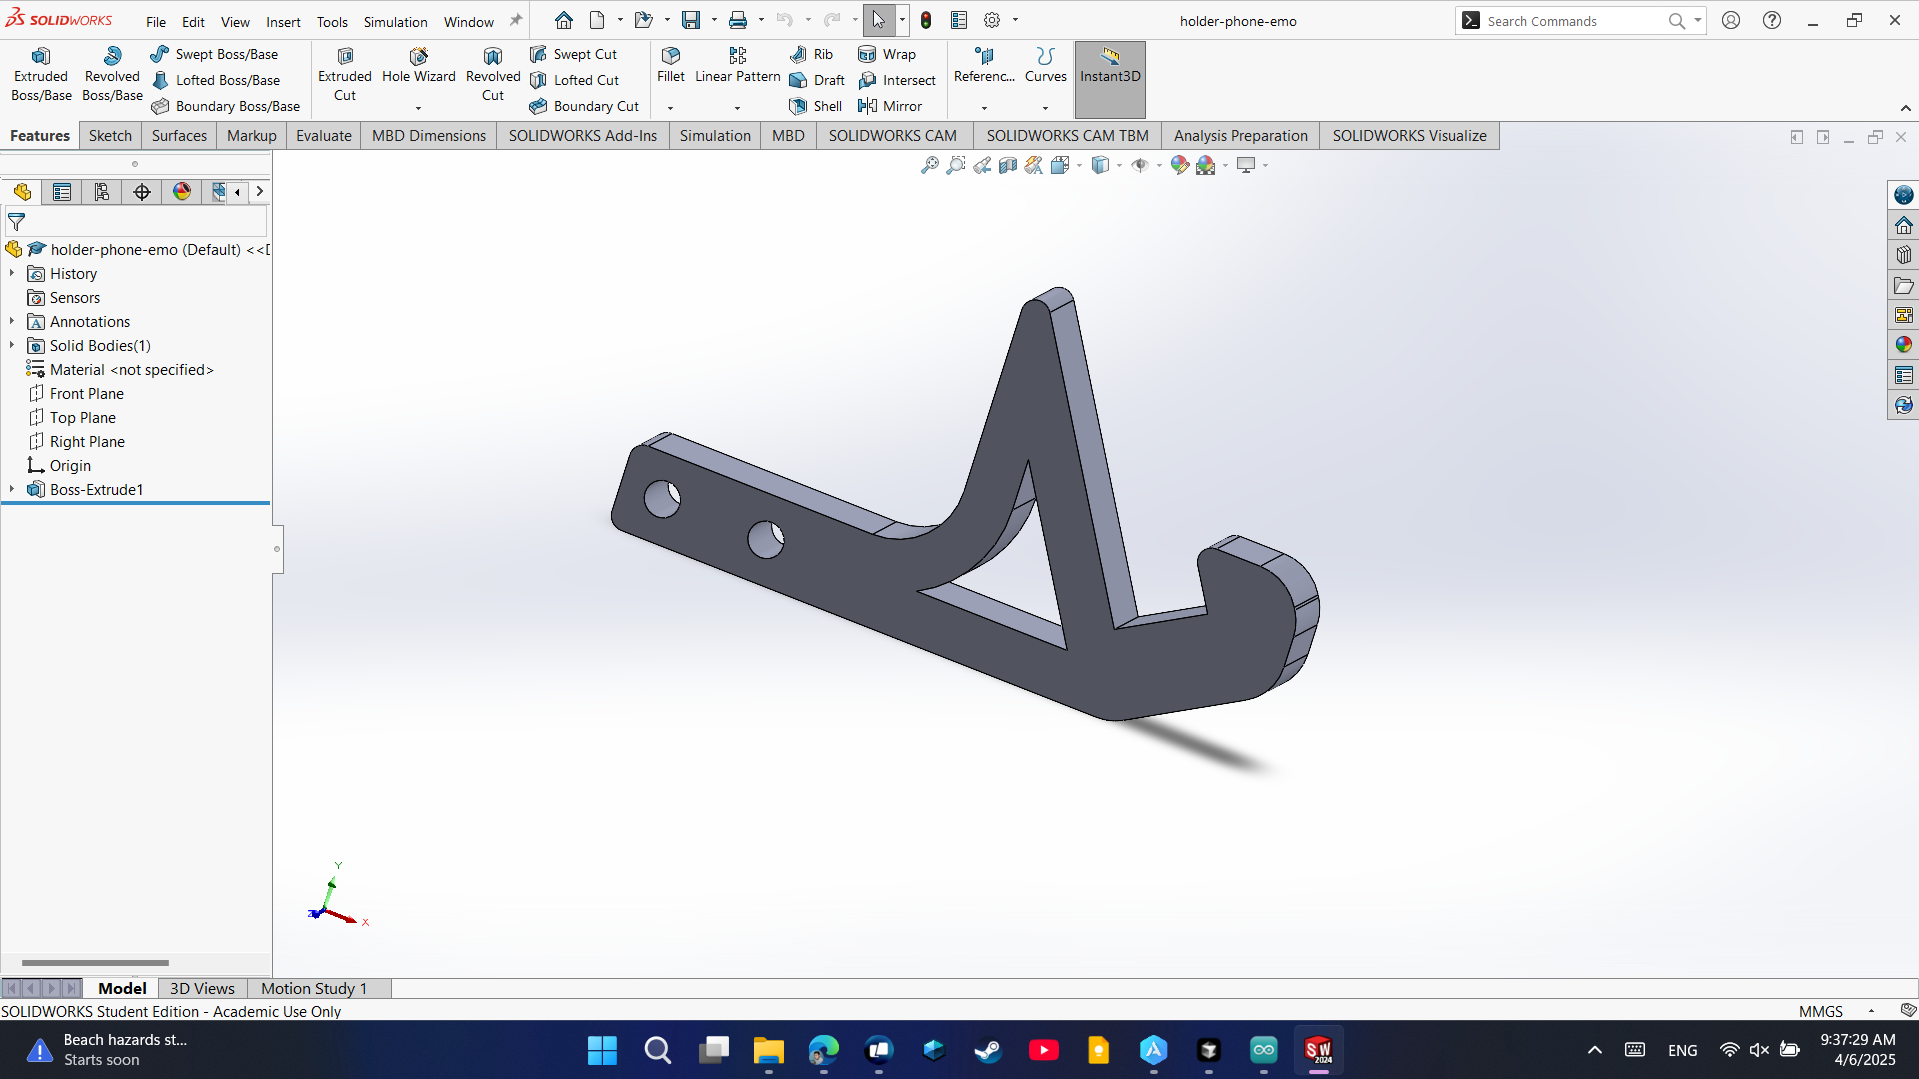Open the 3D Views tab

(x=202, y=988)
